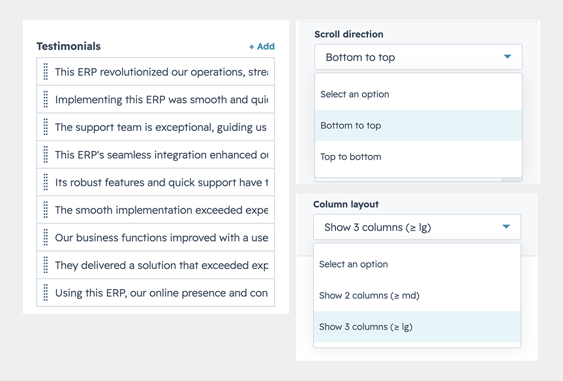Click drag handle of 'Implementing this ERP' testimonial
Screen dimensions: 563x381
click(46, 99)
